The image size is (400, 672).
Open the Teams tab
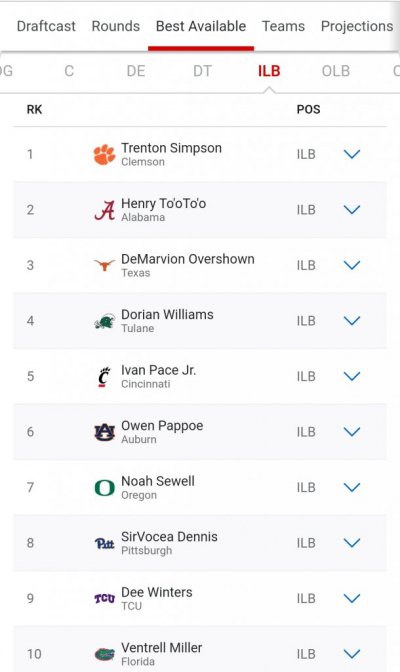[x=283, y=26]
